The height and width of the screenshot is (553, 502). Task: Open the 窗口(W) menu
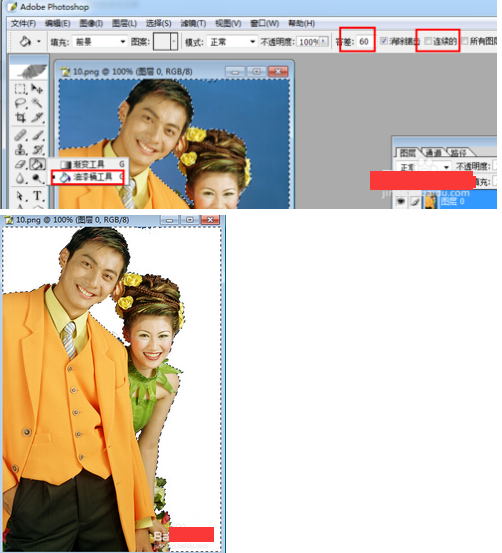265,24
